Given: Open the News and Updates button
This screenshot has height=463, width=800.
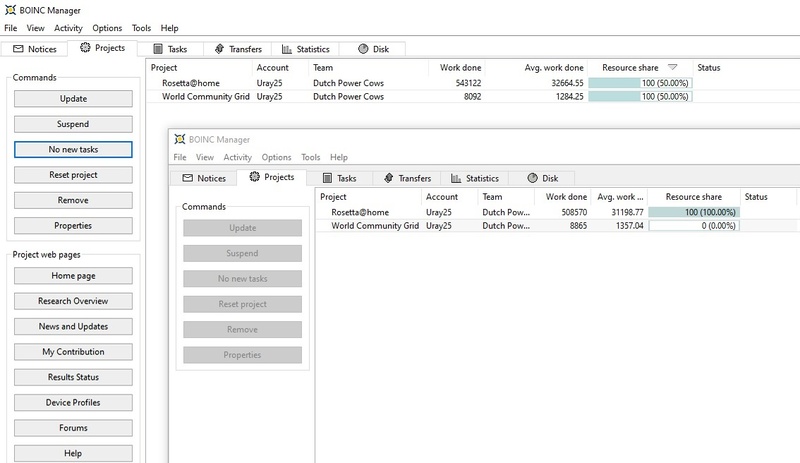Looking at the screenshot, I should tap(73, 326).
